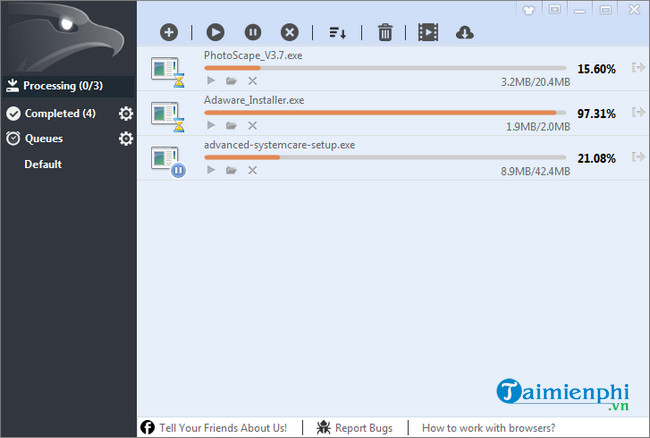Click the cloud download icon in toolbar
This screenshot has height=438, width=650.
tap(464, 32)
